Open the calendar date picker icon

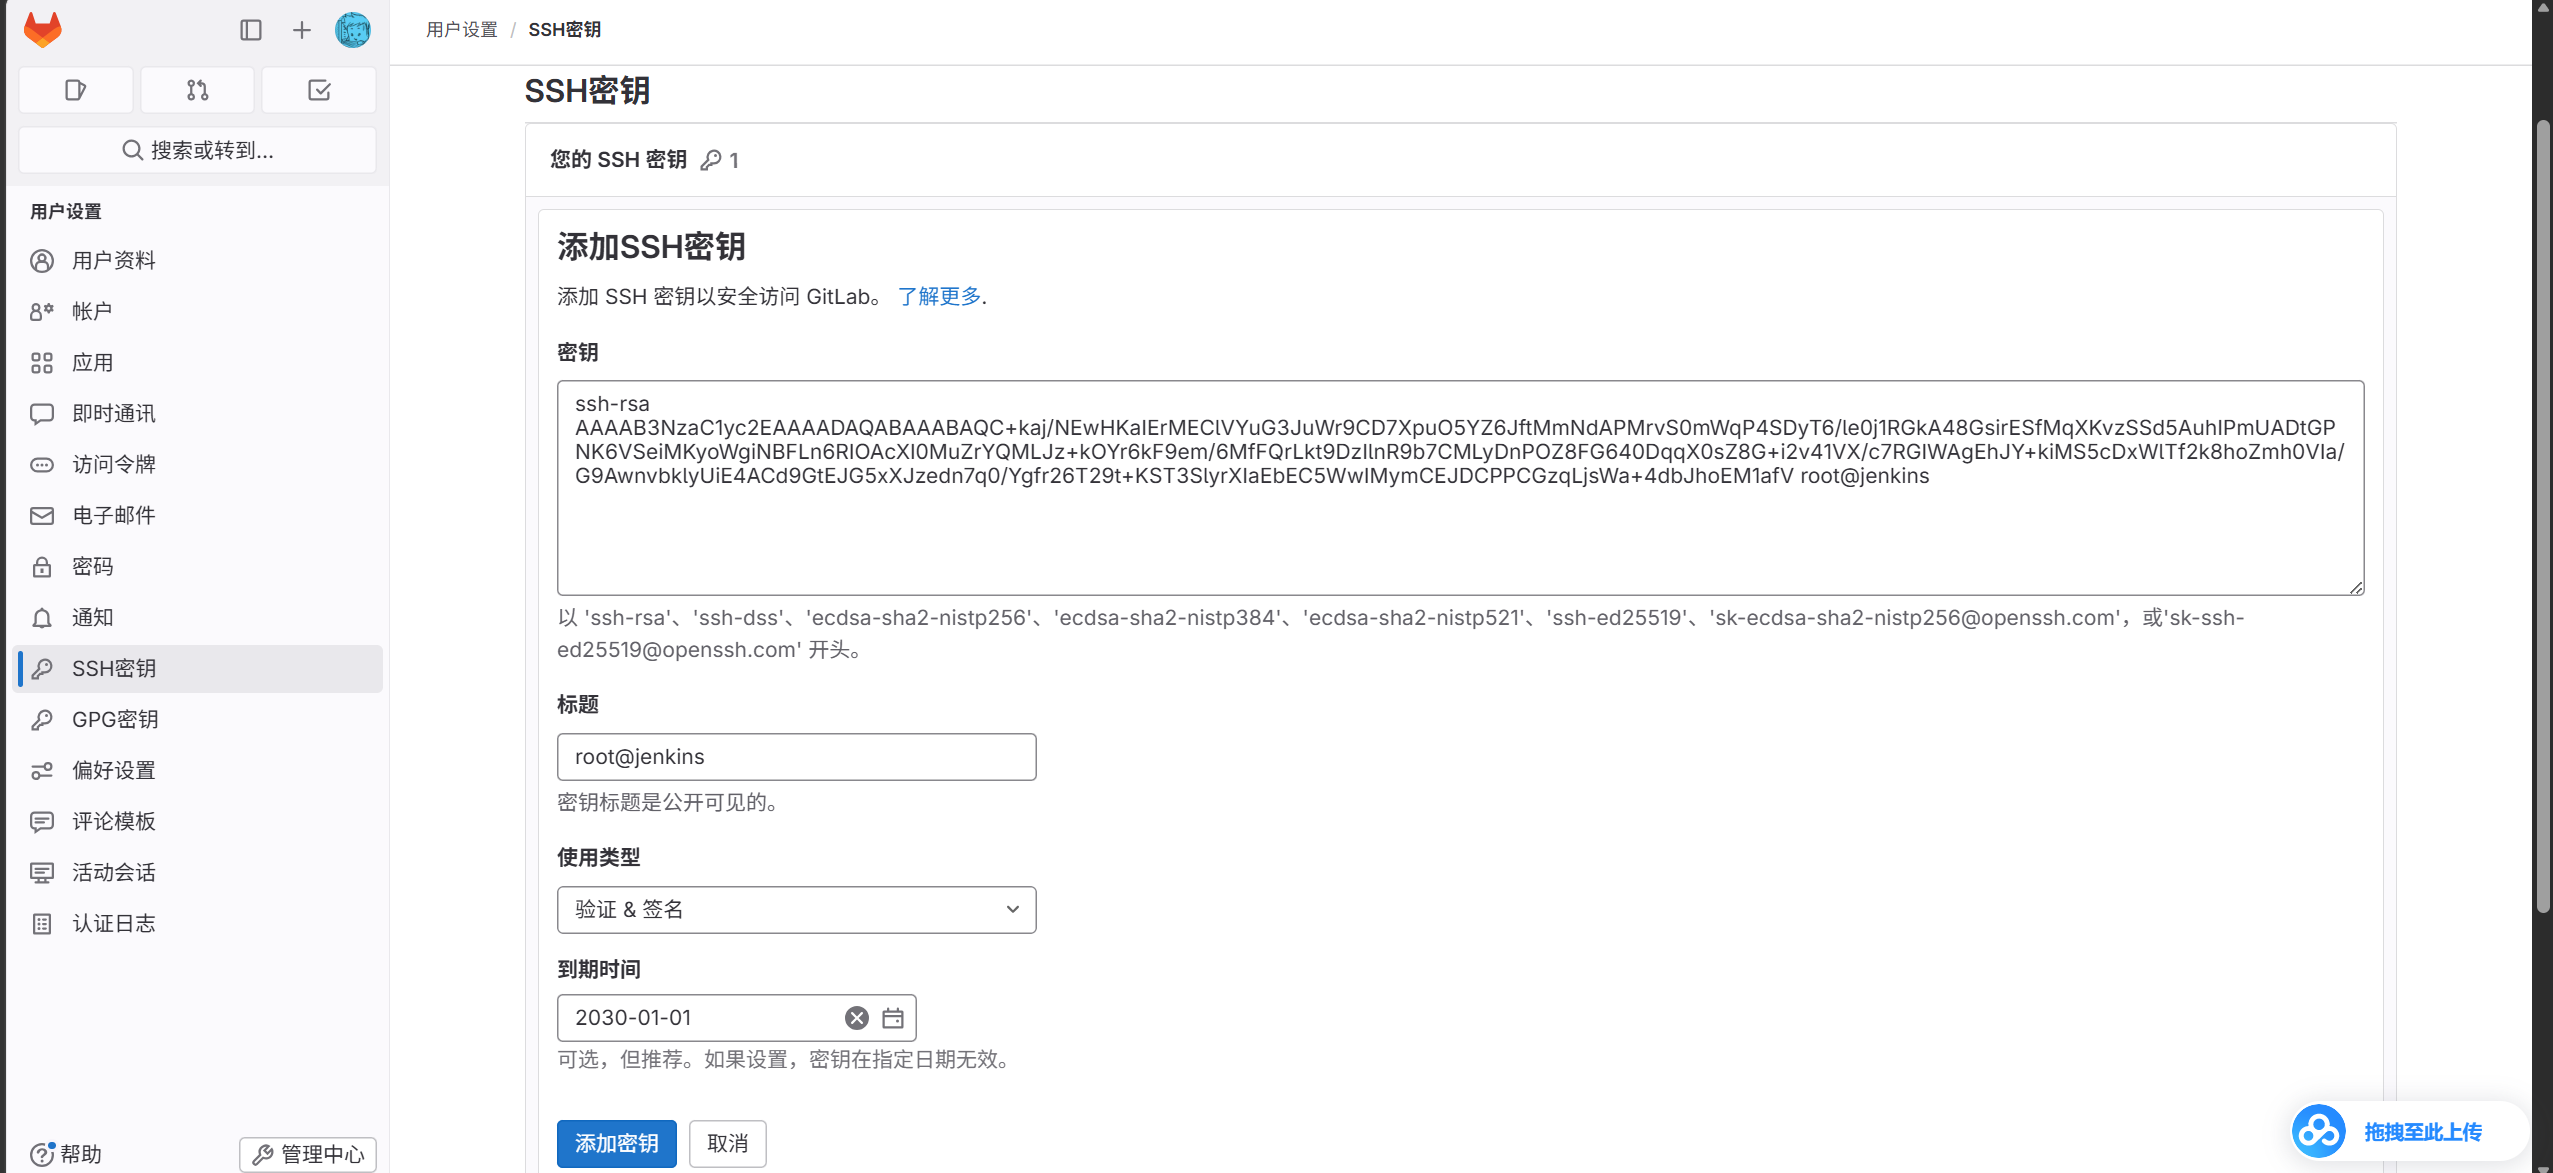tap(893, 1018)
